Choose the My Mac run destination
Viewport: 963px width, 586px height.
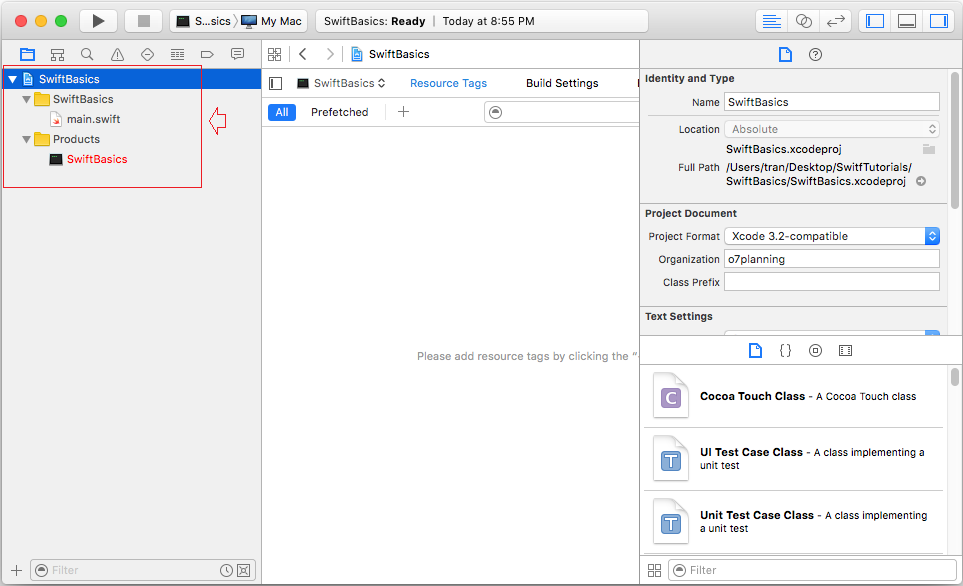(x=272, y=21)
